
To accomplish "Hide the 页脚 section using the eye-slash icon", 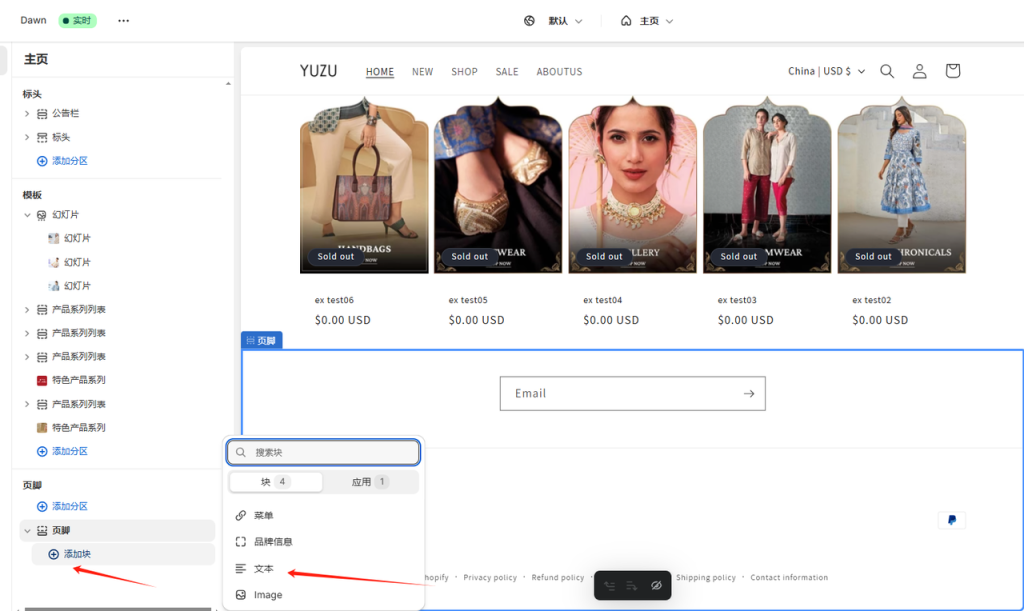I will (x=656, y=584).
